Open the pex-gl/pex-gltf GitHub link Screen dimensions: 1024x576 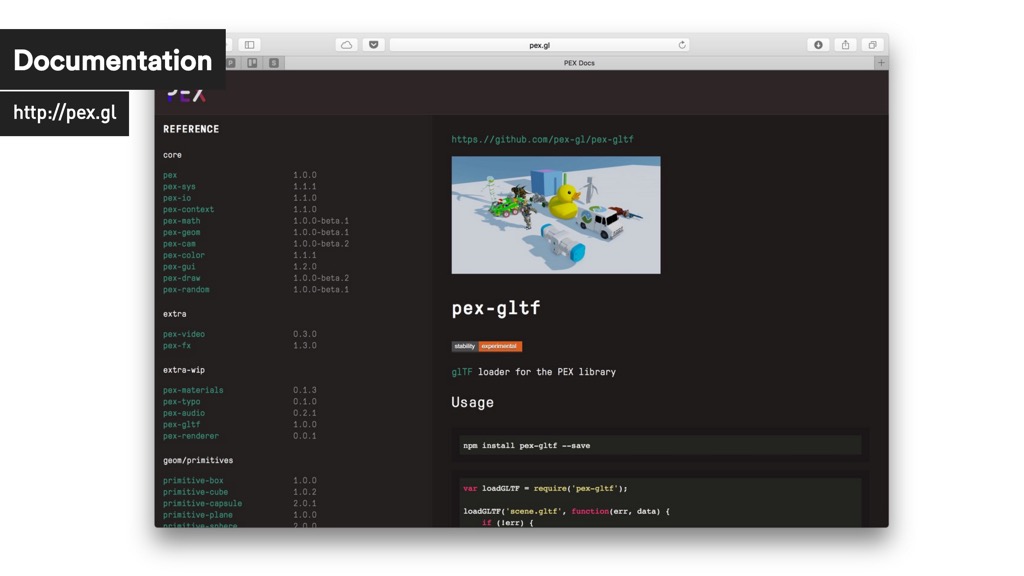click(x=542, y=139)
